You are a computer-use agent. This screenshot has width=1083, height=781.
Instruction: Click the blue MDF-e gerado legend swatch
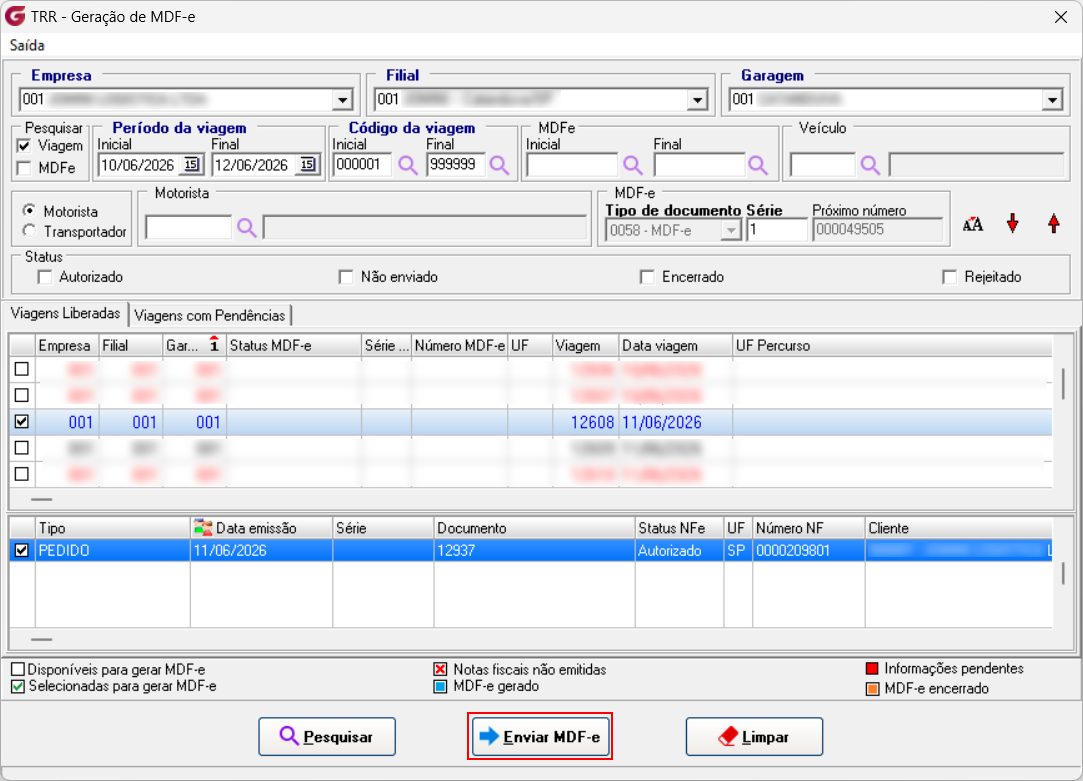(440, 686)
